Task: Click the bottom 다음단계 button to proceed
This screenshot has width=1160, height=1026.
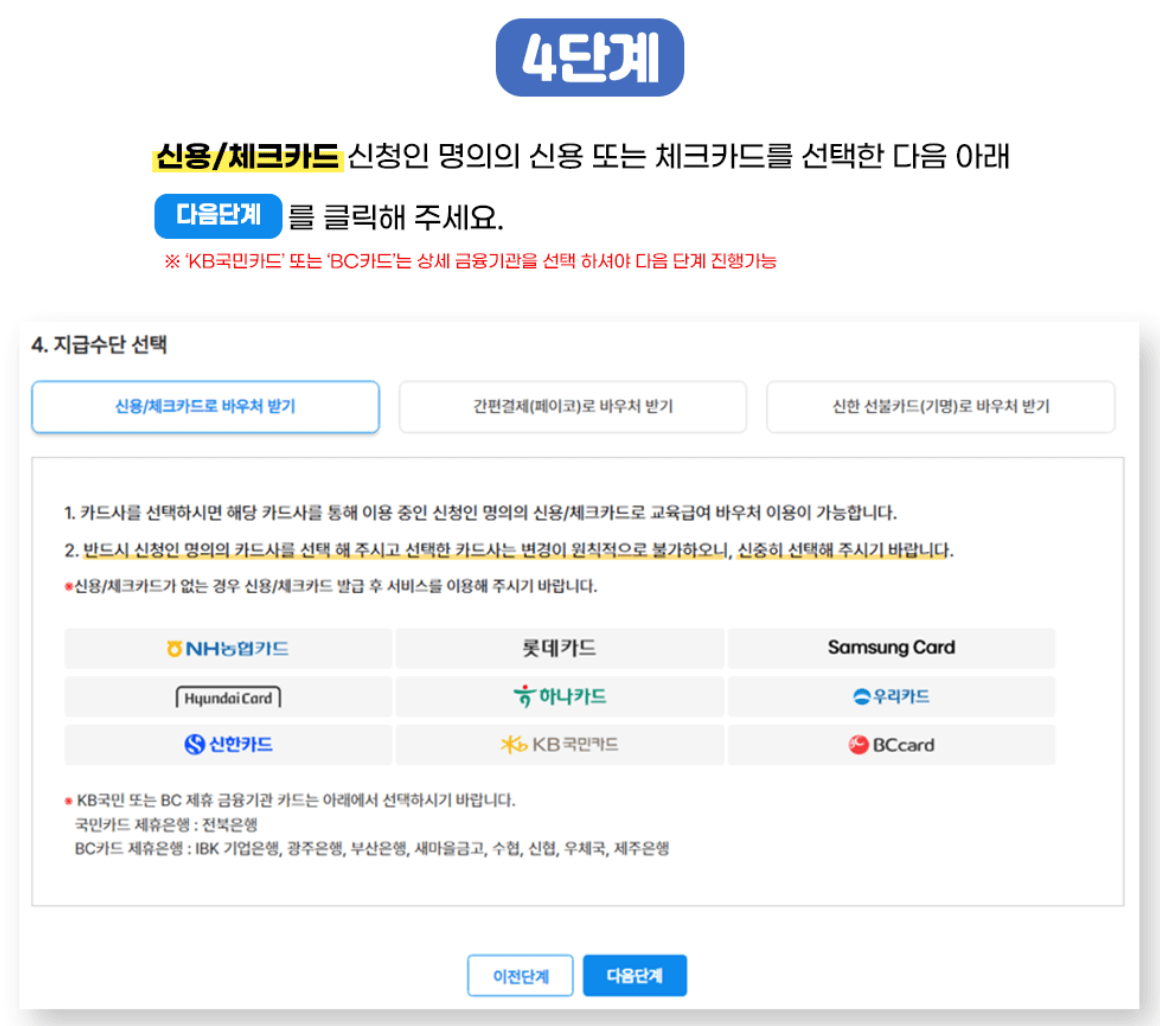Action: click(x=635, y=976)
